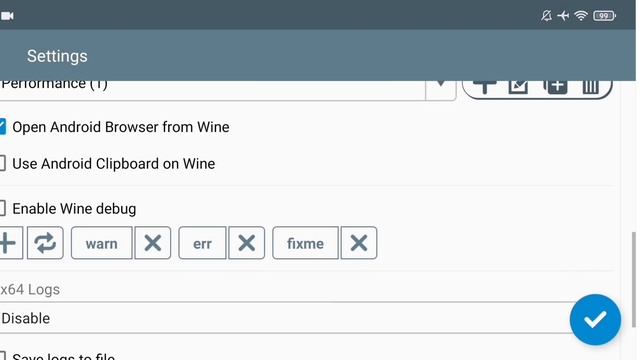Click the vertical scrollbar on the right
This screenshot has height=360, width=640.
633,280
